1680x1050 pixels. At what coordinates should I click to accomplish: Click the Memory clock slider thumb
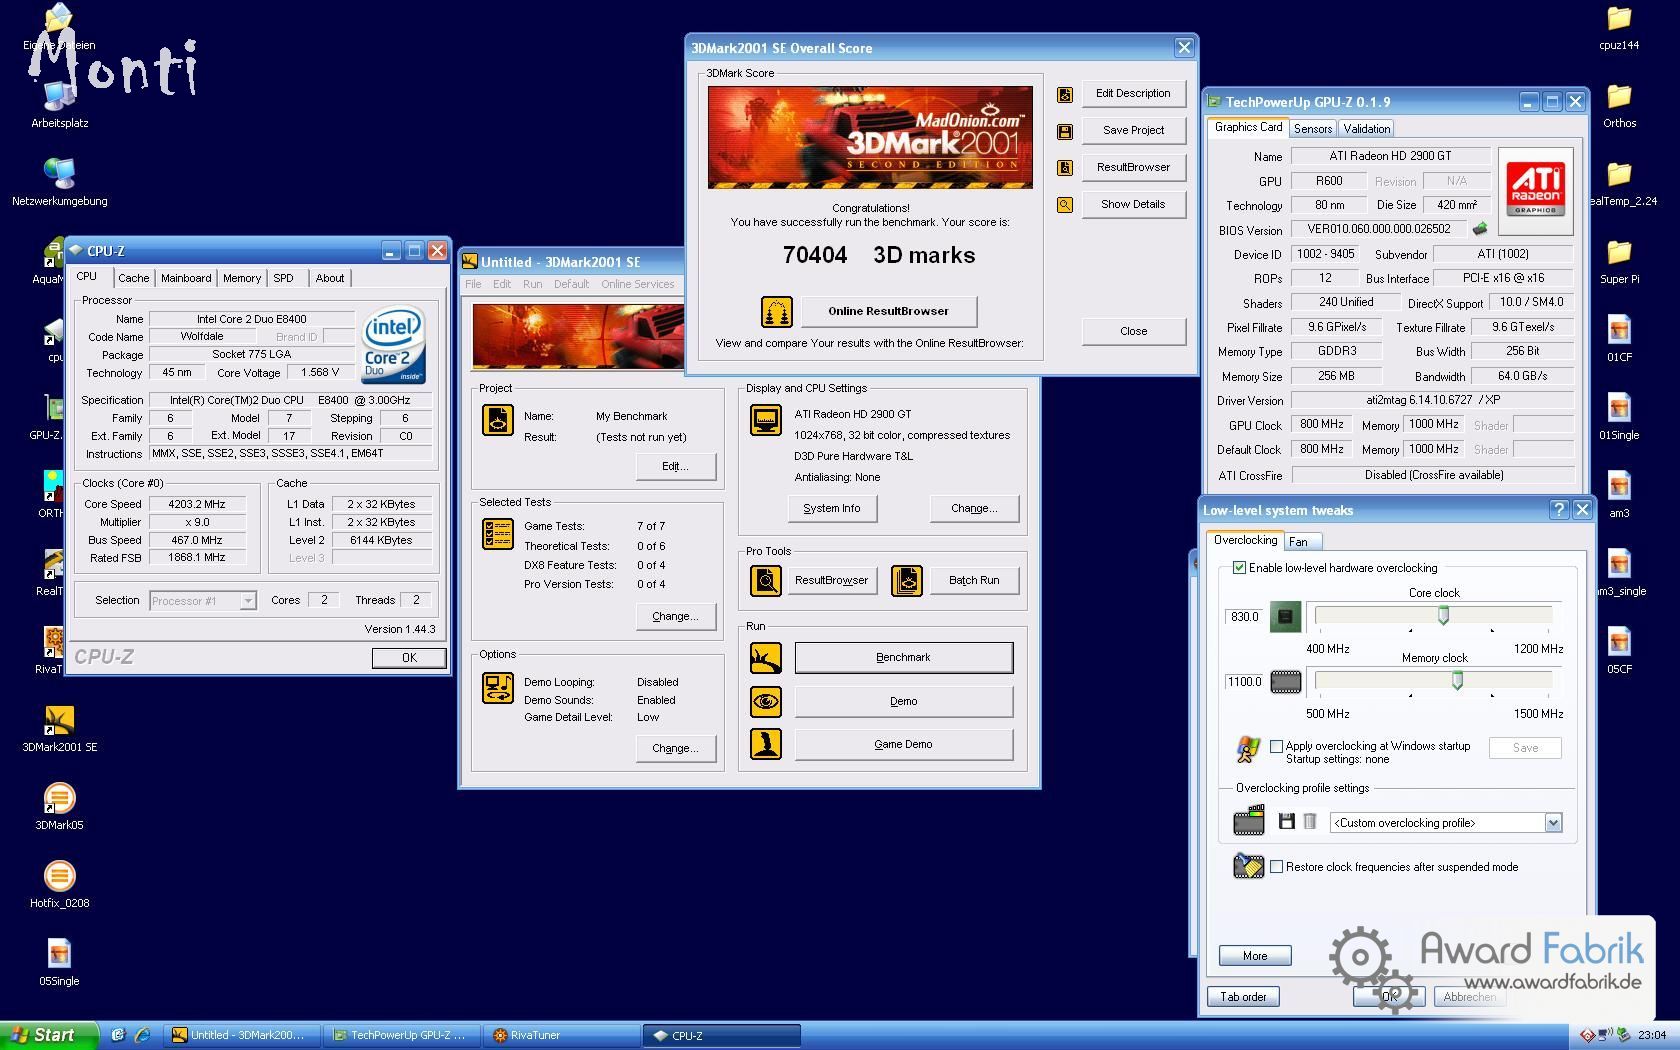1457,681
